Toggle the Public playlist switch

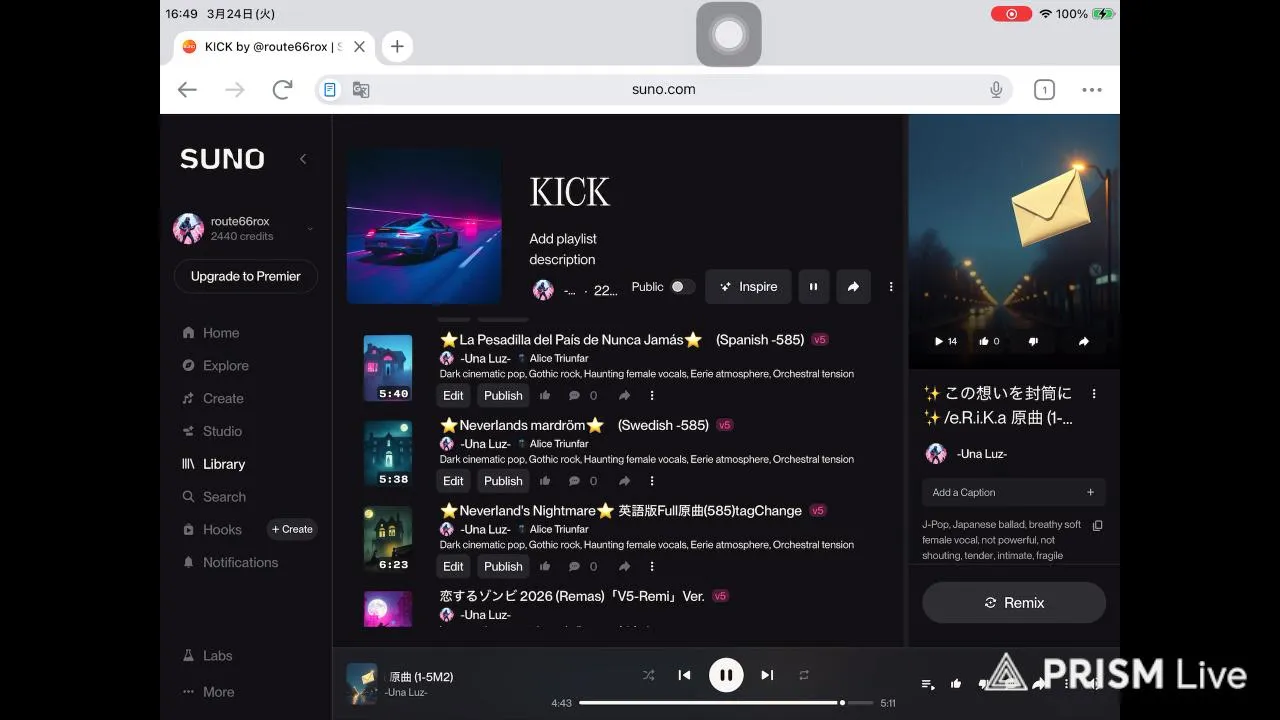(682, 287)
